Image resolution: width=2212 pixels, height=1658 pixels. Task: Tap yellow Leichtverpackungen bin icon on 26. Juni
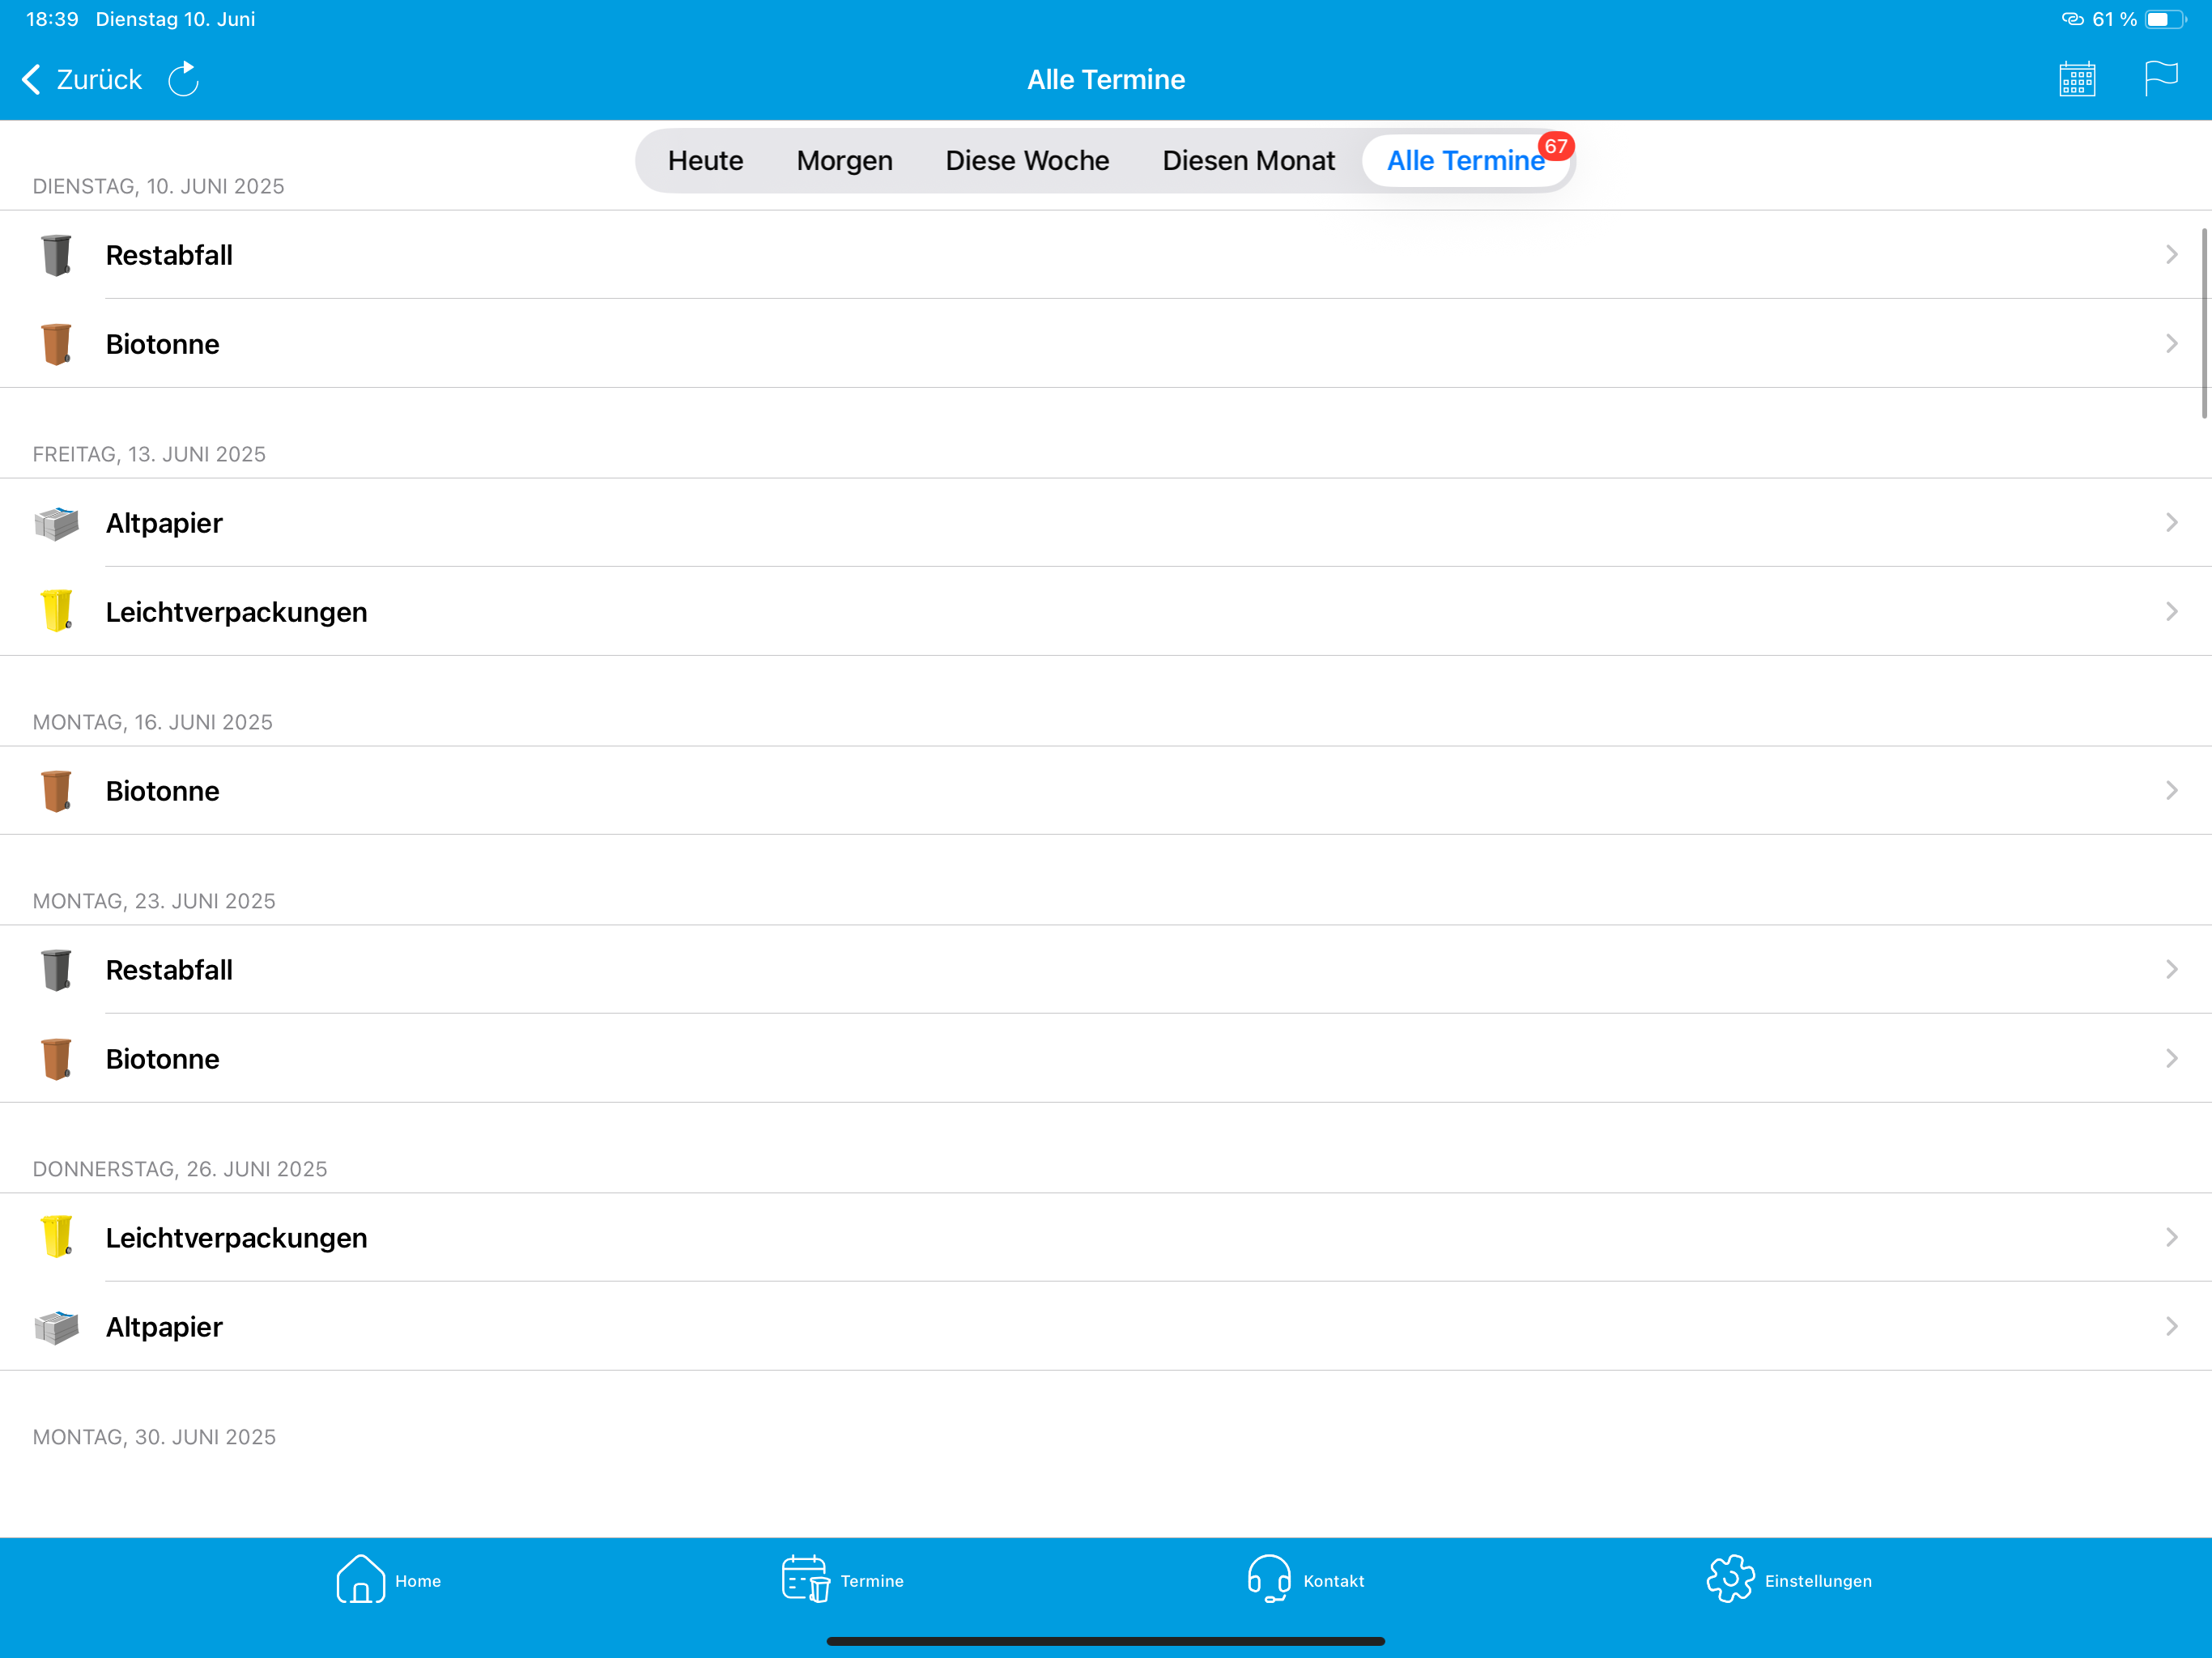click(57, 1238)
